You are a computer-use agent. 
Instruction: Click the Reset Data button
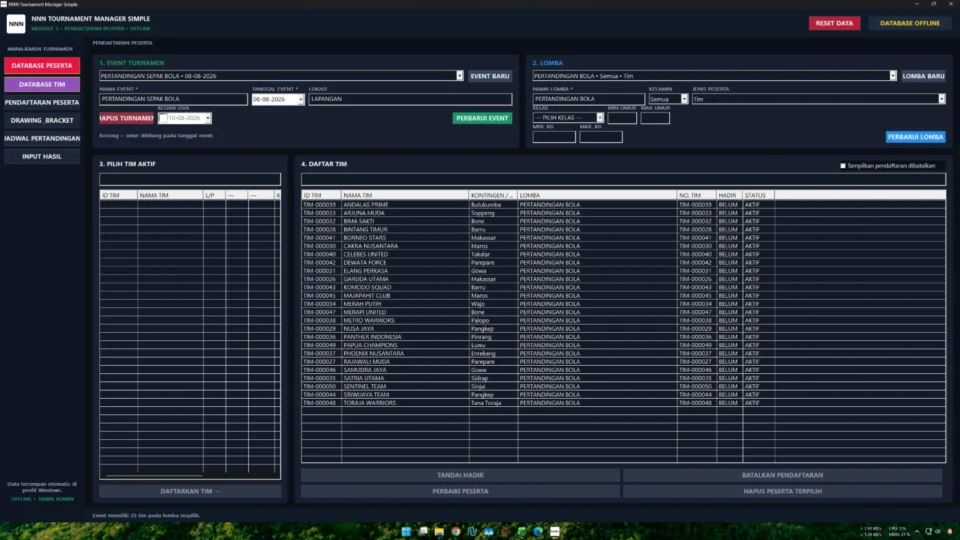[834, 23]
